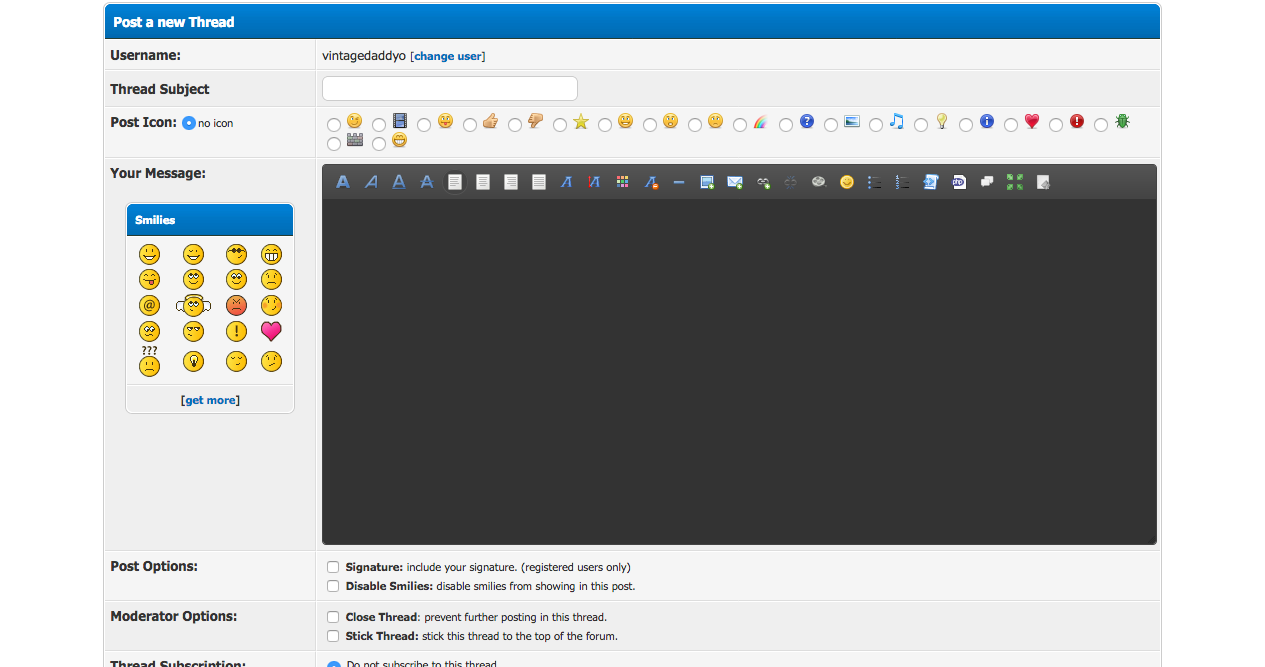The image size is (1265, 667).
Task: Insert an image using the toolbar icon
Action: coord(707,182)
